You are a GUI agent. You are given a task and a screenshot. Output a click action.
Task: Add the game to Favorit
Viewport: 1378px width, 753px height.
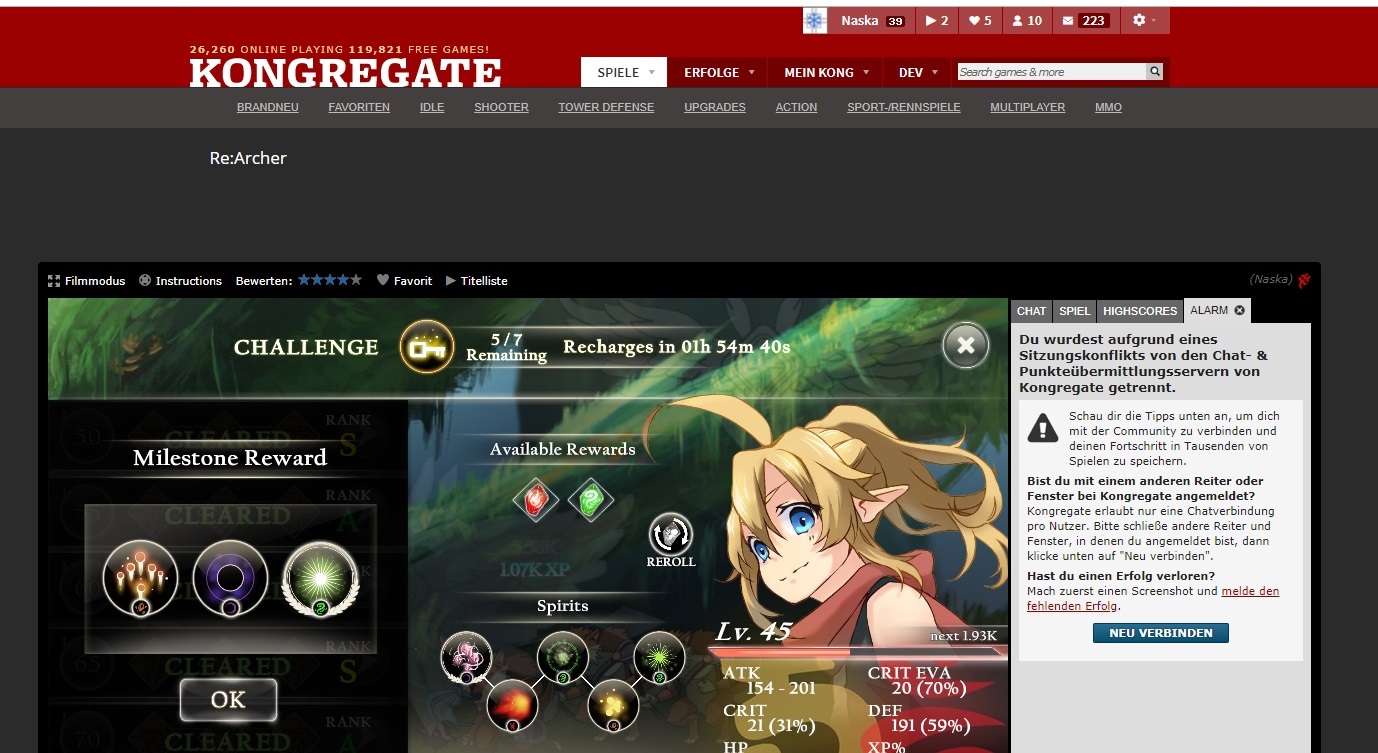404,281
